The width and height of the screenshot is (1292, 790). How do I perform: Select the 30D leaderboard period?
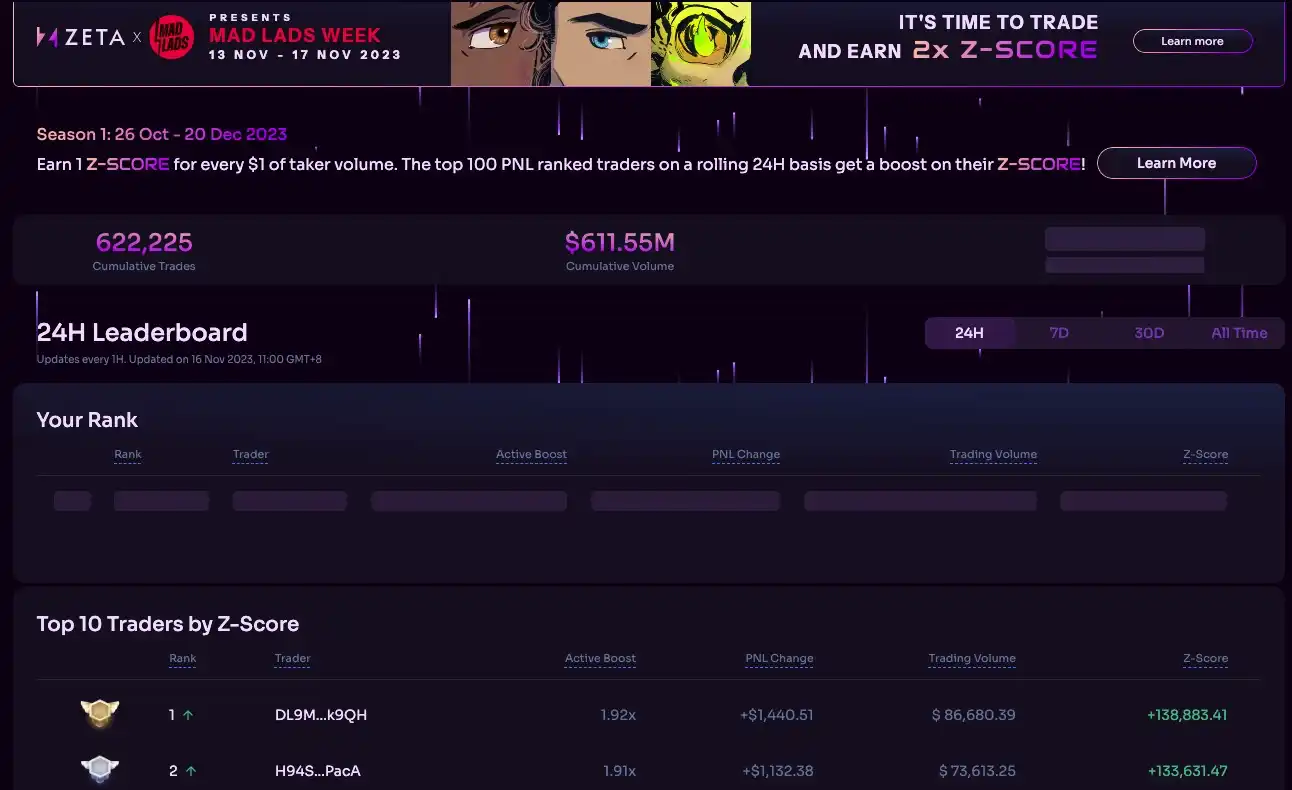click(1149, 333)
